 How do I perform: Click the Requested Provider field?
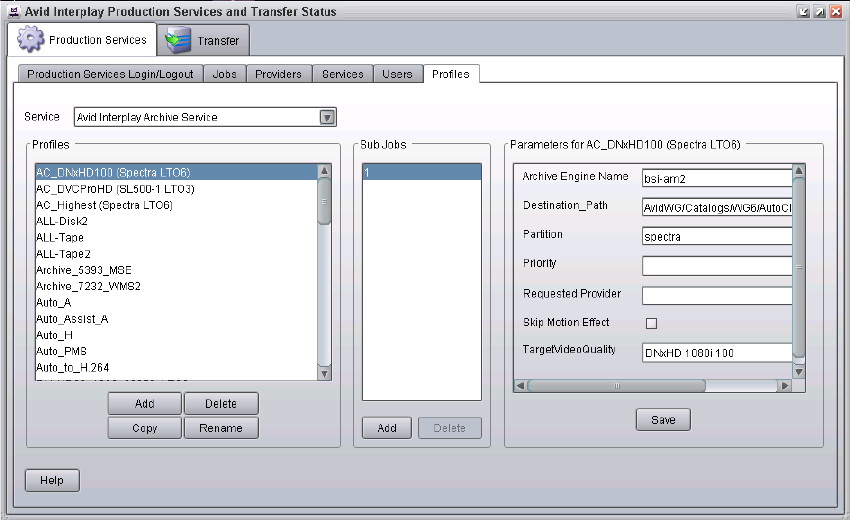pos(717,296)
